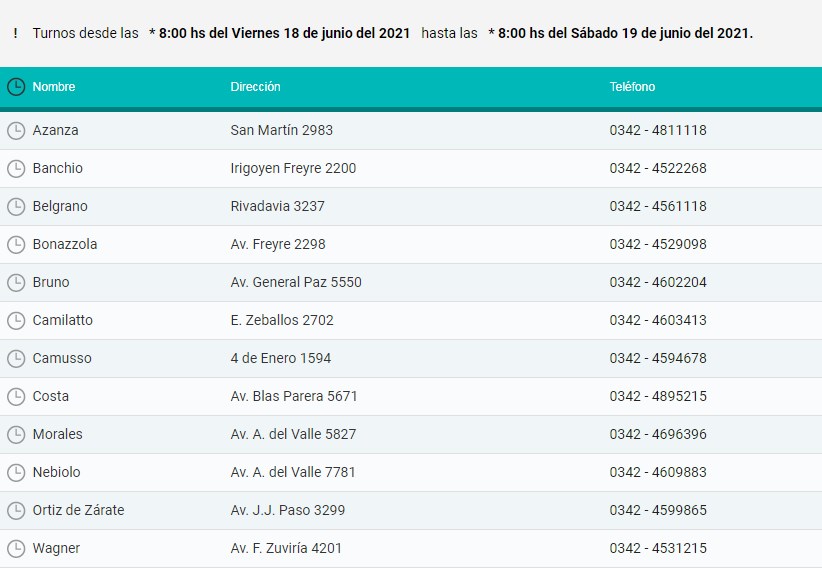The width and height of the screenshot is (822, 586).
Task: Click phone number 0342 - 4696396
Action: click(657, 434)
